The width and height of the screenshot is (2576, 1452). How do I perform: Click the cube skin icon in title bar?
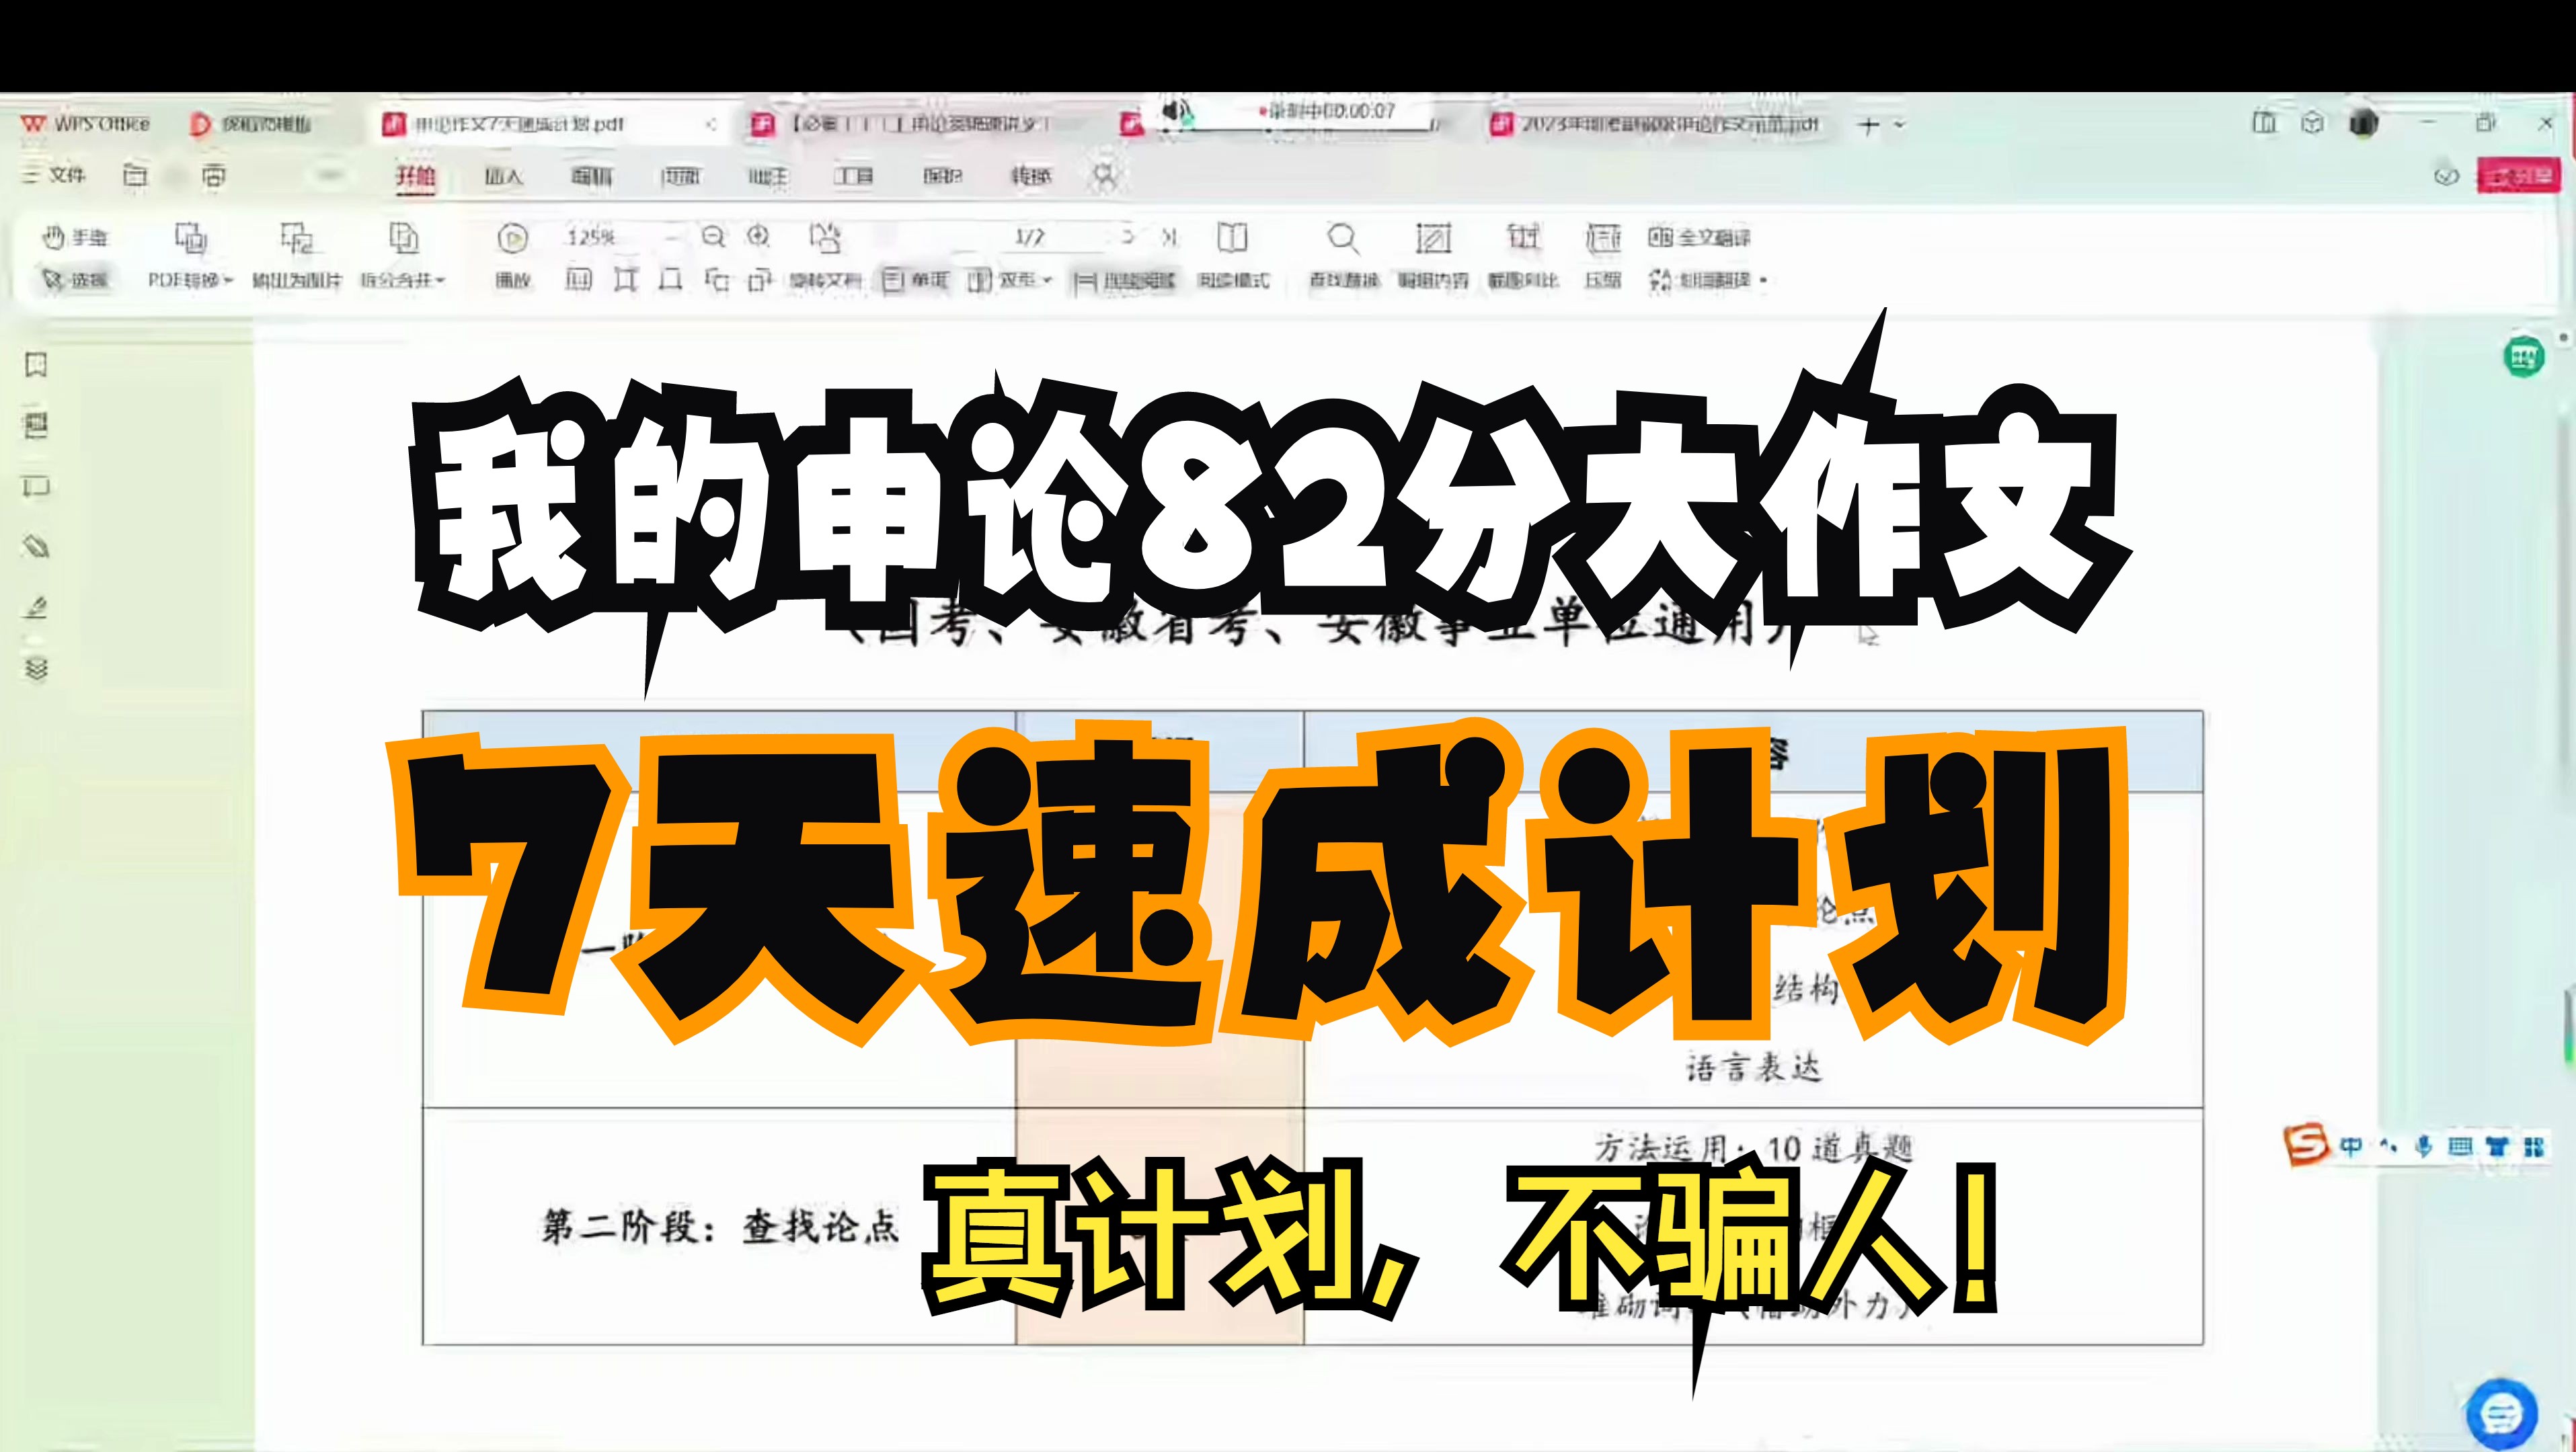[2313, 123]
